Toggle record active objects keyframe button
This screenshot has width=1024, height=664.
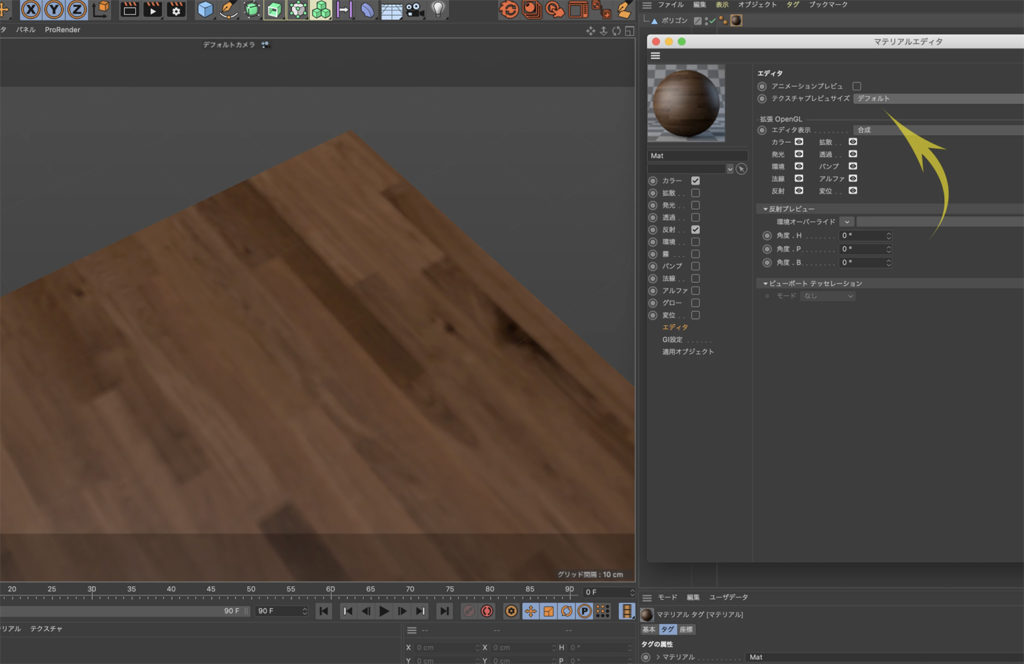point(468,611)
